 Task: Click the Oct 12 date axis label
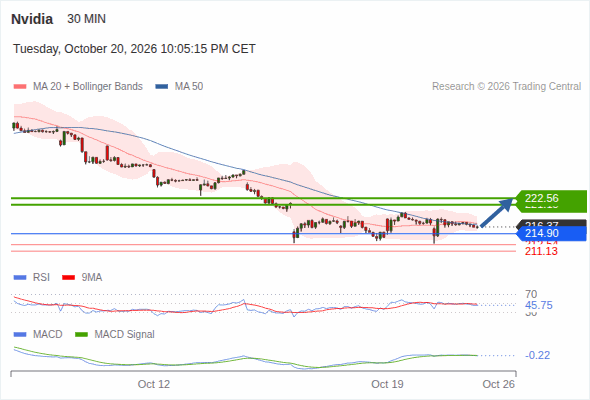[x=154, y=384]
